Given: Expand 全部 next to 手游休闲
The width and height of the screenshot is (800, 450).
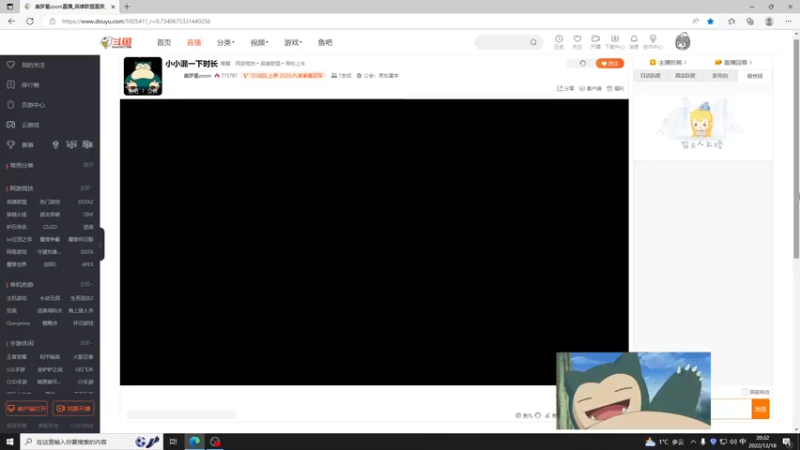Looking at the screenshot, I should point(87,343).
